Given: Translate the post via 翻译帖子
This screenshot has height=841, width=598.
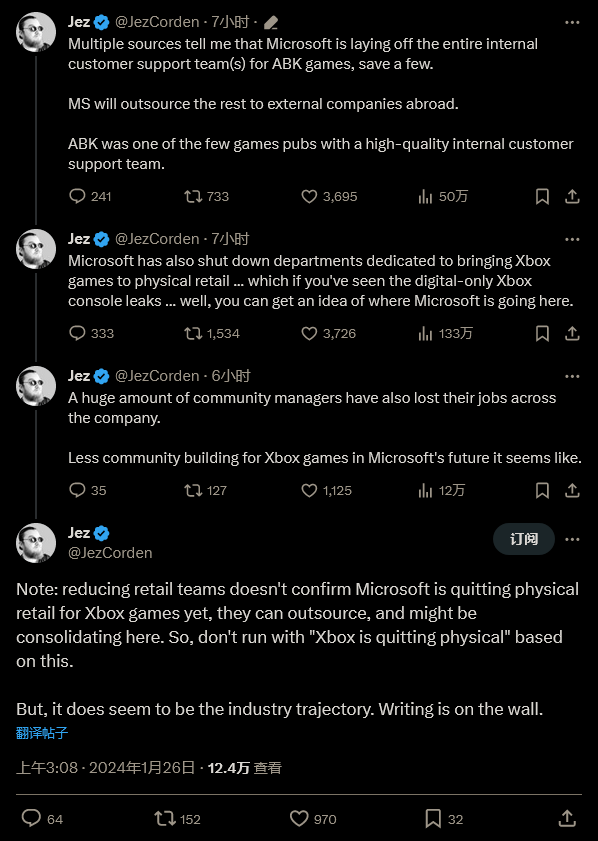Looking at the screenshot, I should click(42, 733).
